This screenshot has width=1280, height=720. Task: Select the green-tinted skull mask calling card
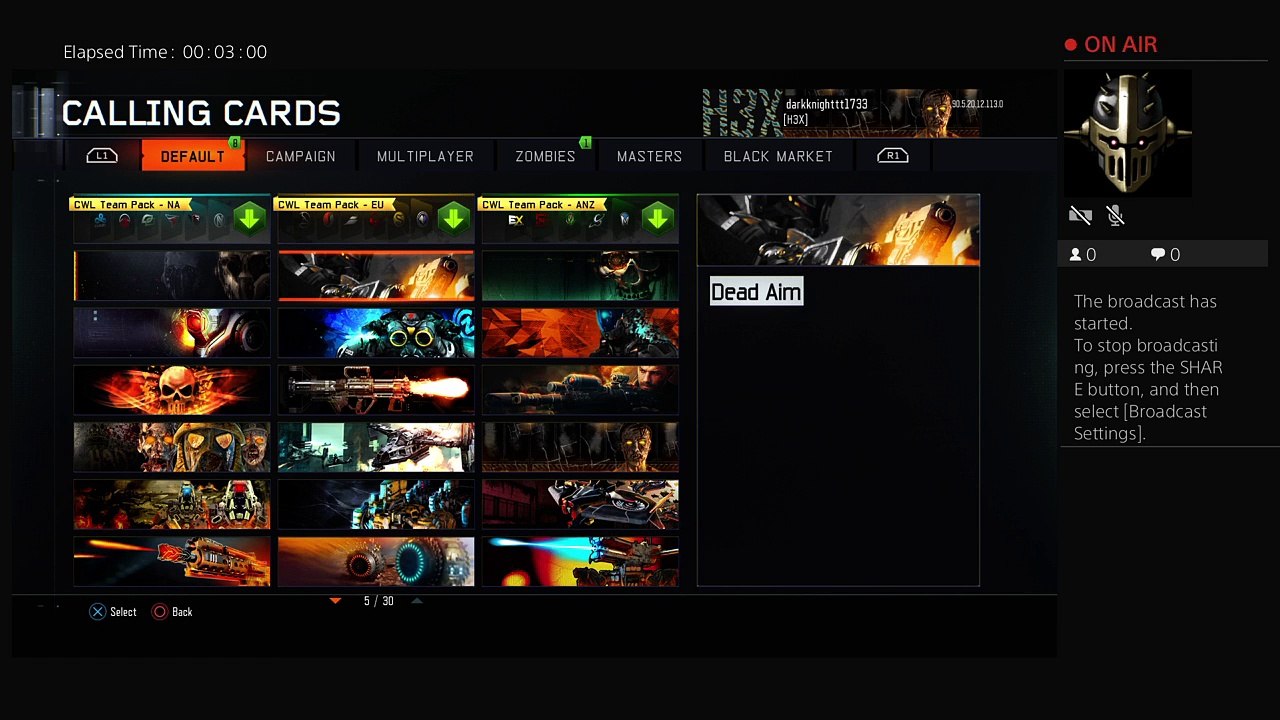click(580, 275)
